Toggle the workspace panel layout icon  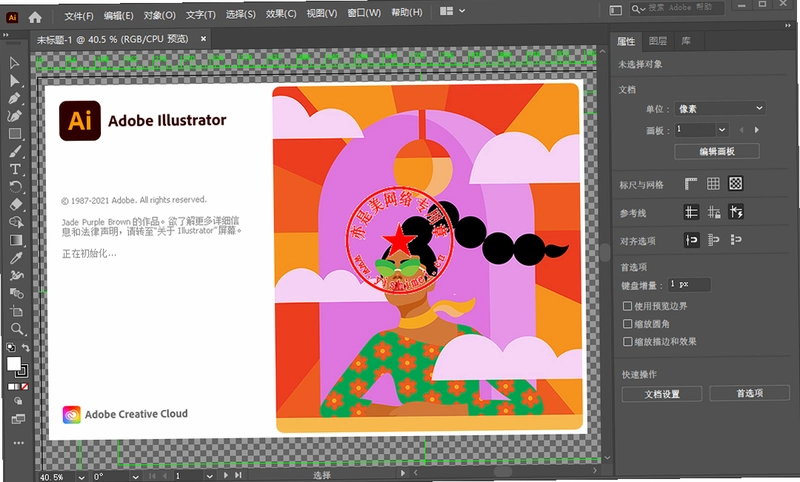616,10
